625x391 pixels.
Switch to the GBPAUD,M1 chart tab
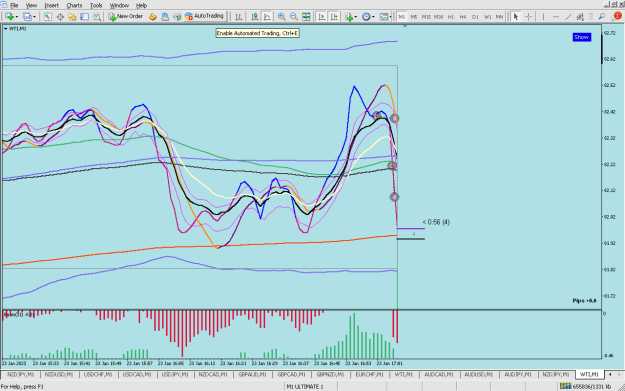click(252, 375)
